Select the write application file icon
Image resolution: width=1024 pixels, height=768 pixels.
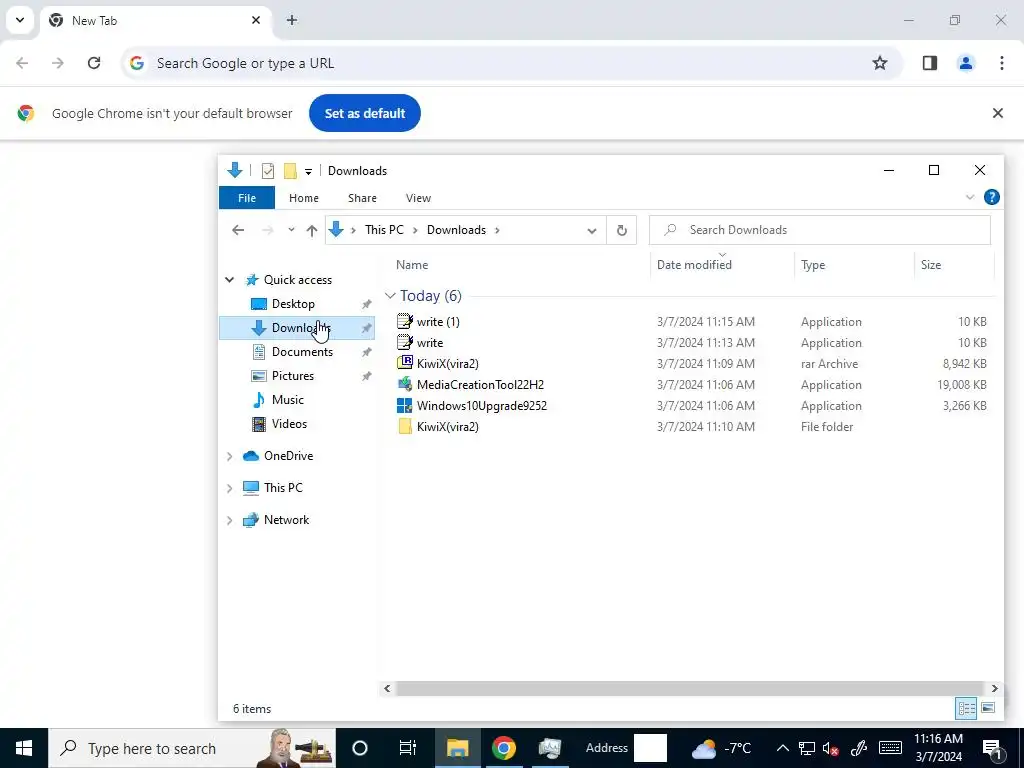[x=404, y=342]
